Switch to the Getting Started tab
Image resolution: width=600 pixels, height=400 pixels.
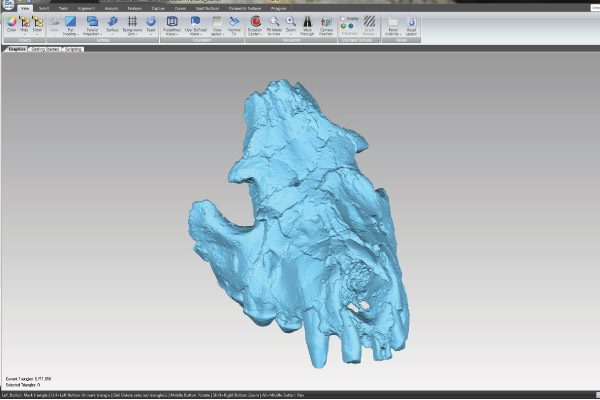click(44, 49)
